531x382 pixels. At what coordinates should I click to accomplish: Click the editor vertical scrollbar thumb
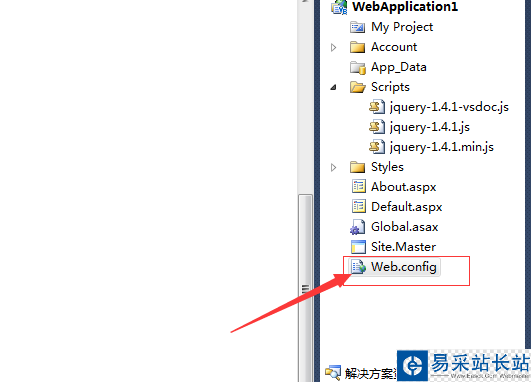(305, 288)
